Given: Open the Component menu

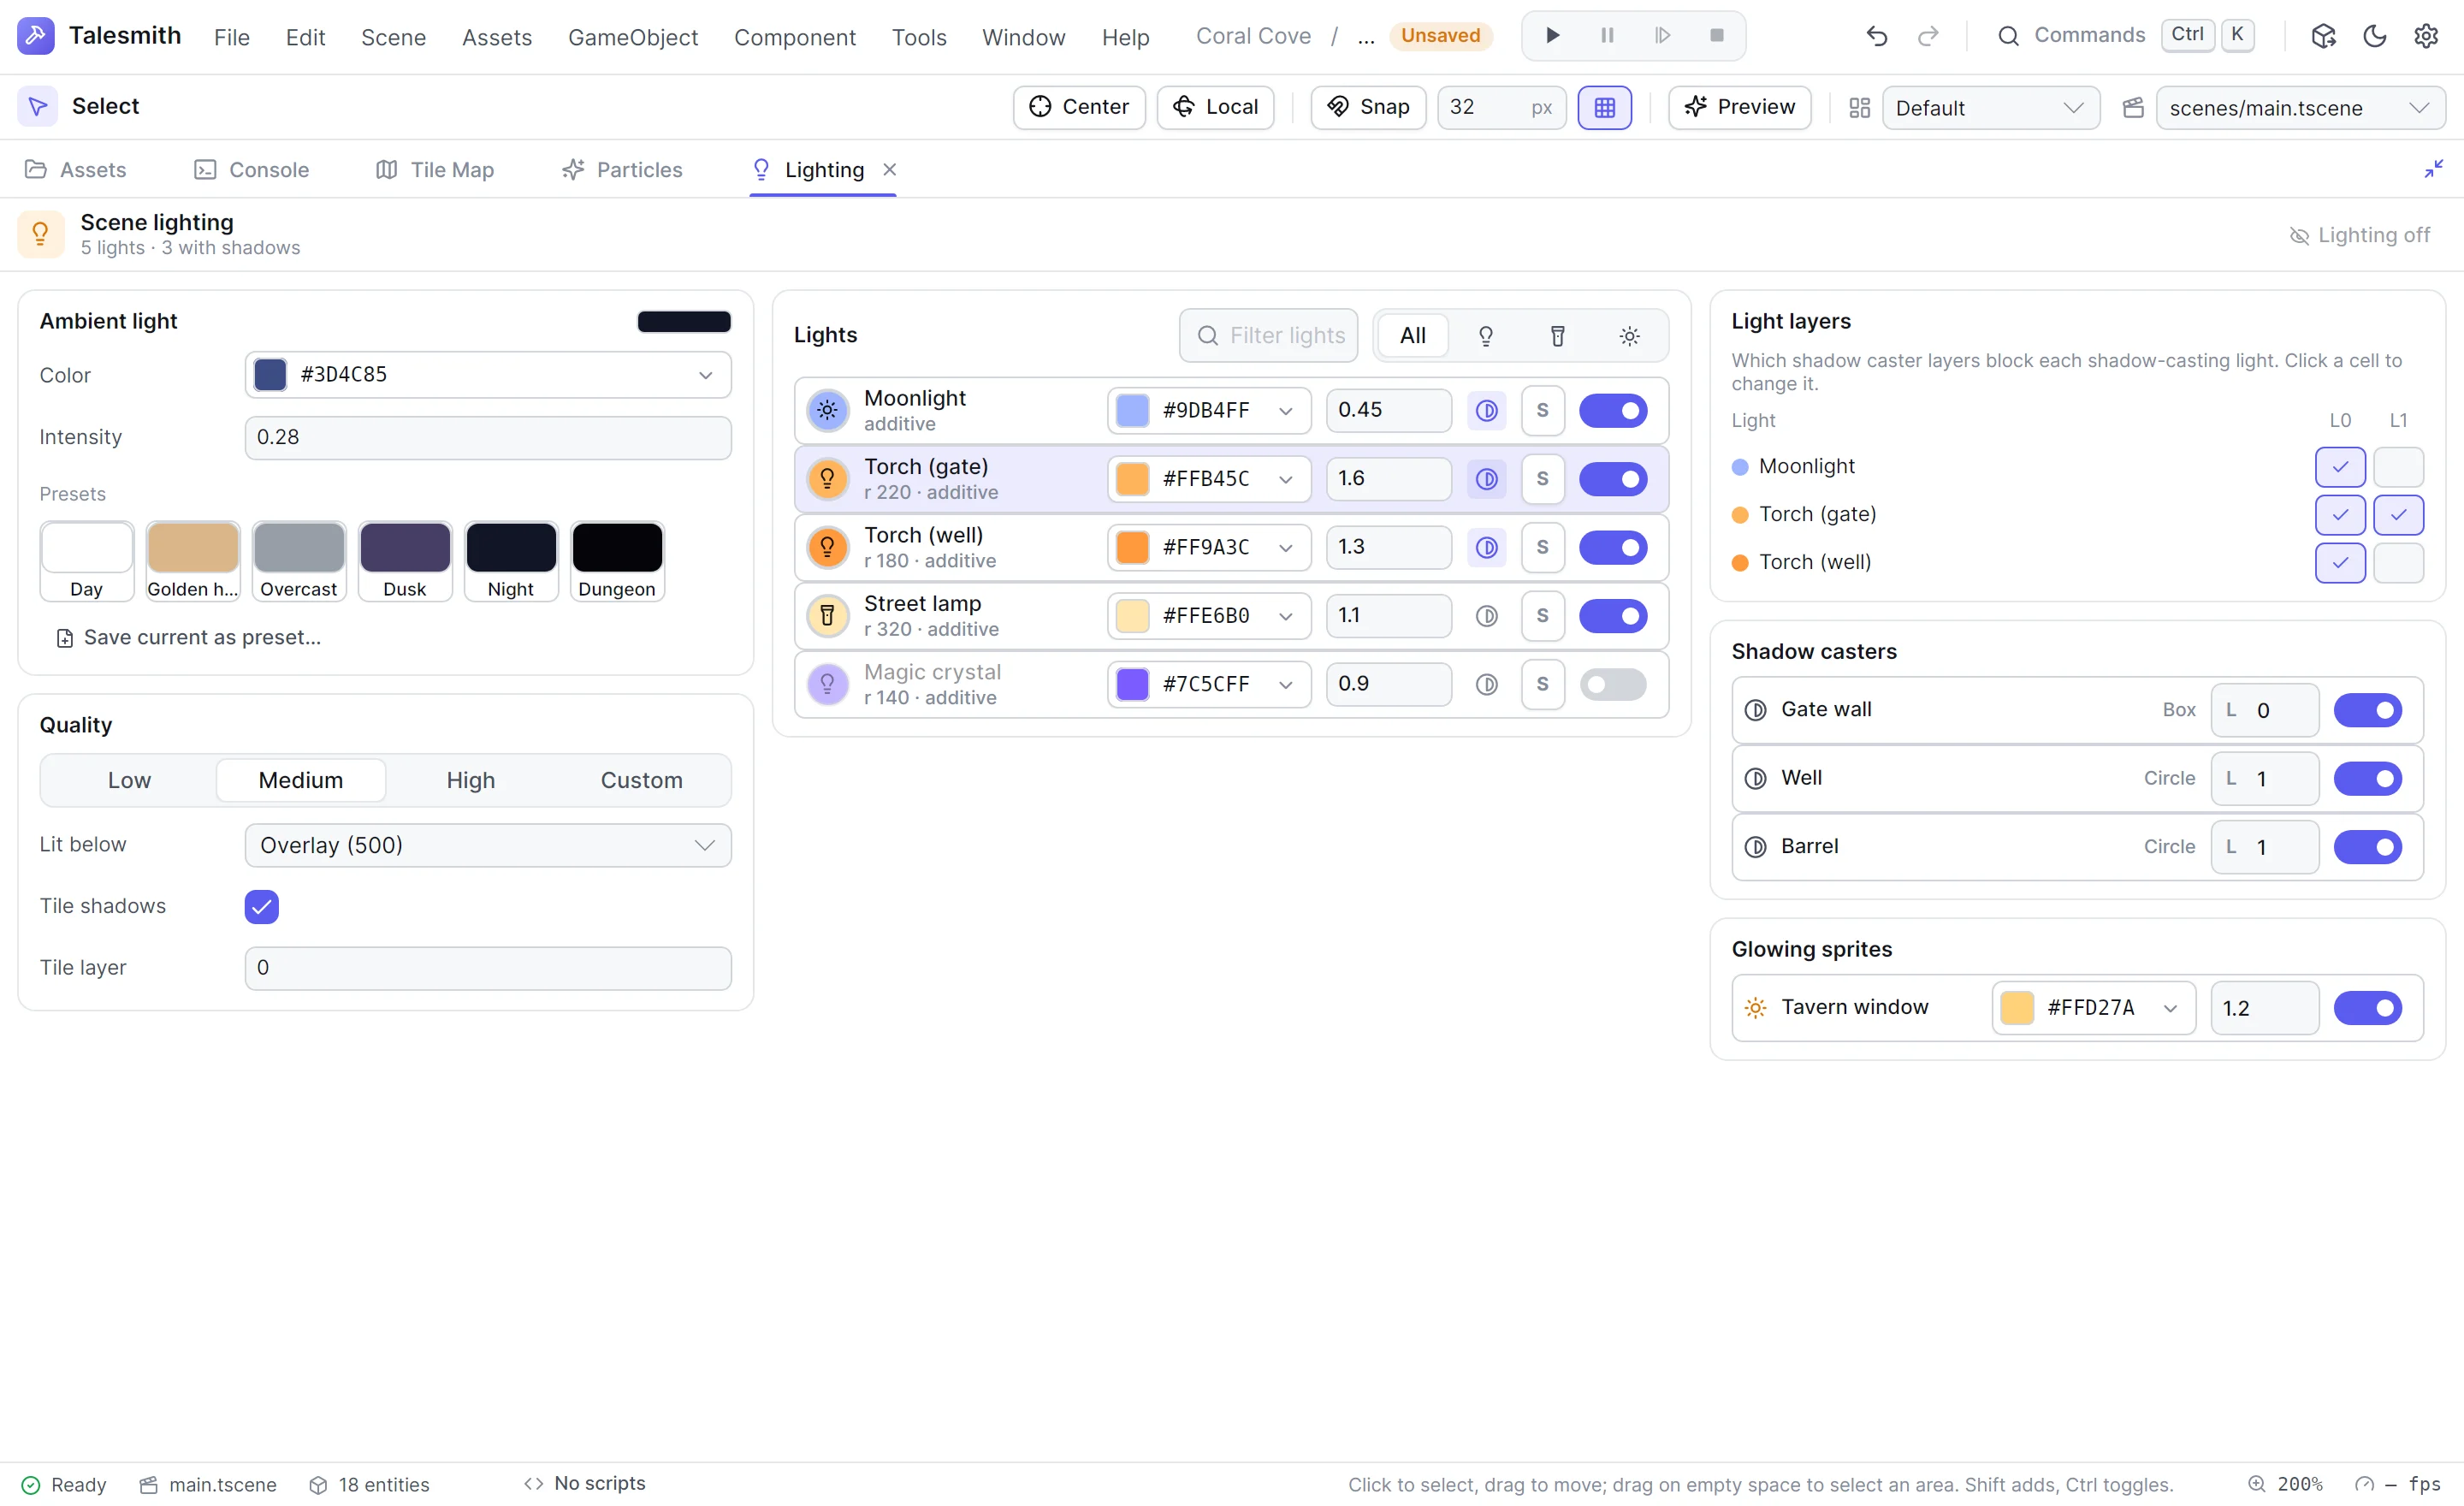Looking at the screenshot, I should [794, 37].
